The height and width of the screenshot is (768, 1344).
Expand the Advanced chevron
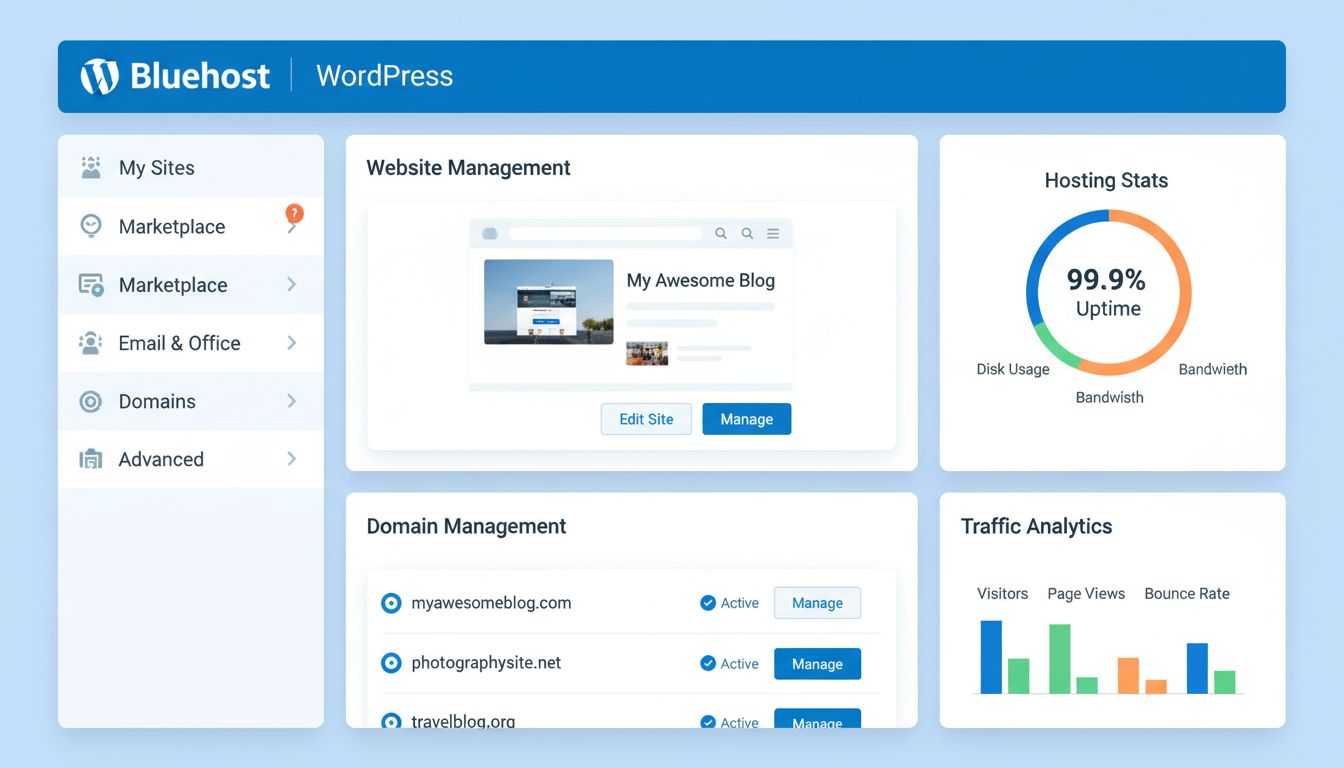[292, 459]
